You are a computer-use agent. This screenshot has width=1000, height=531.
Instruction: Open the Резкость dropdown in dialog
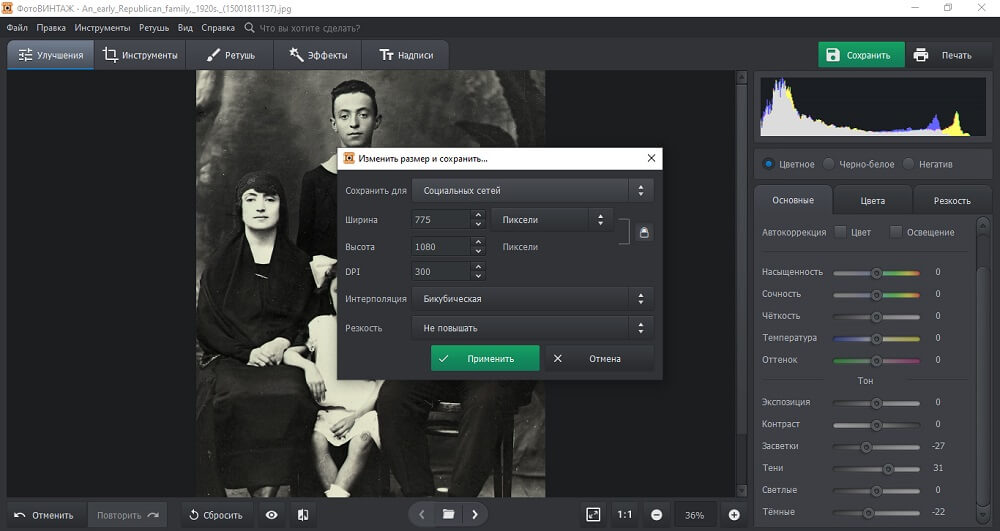[x=532, y=327]
